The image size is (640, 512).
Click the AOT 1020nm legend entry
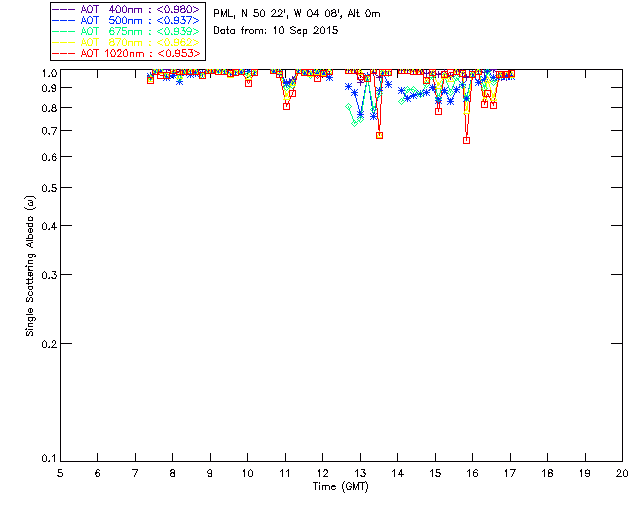point(126,53)
